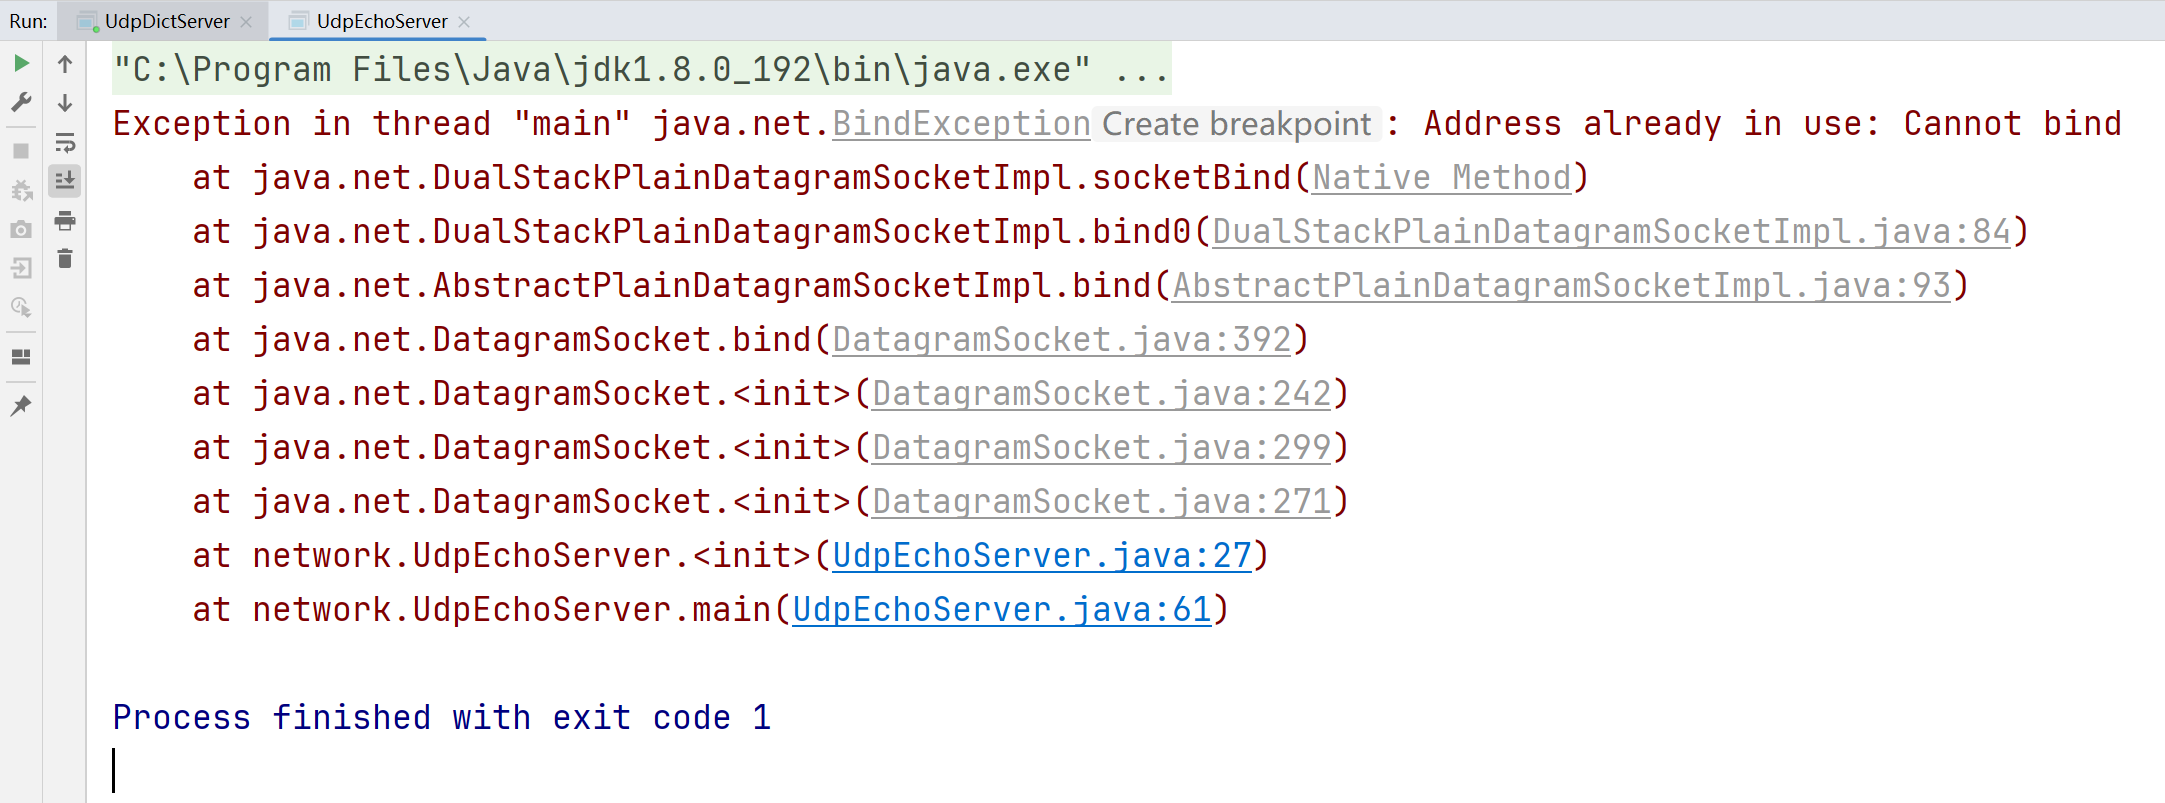
Task: Close the UdpDictServer tab
Action: 246,22
